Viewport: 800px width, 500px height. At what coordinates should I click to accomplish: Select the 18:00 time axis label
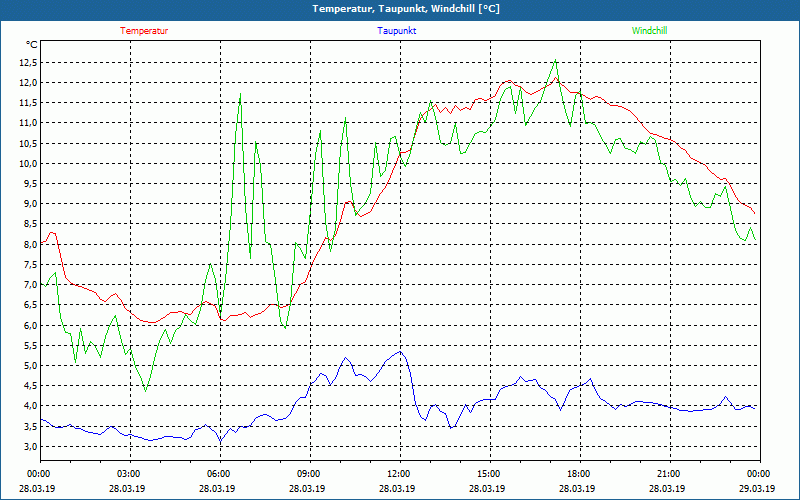click(x=578, y=474)
